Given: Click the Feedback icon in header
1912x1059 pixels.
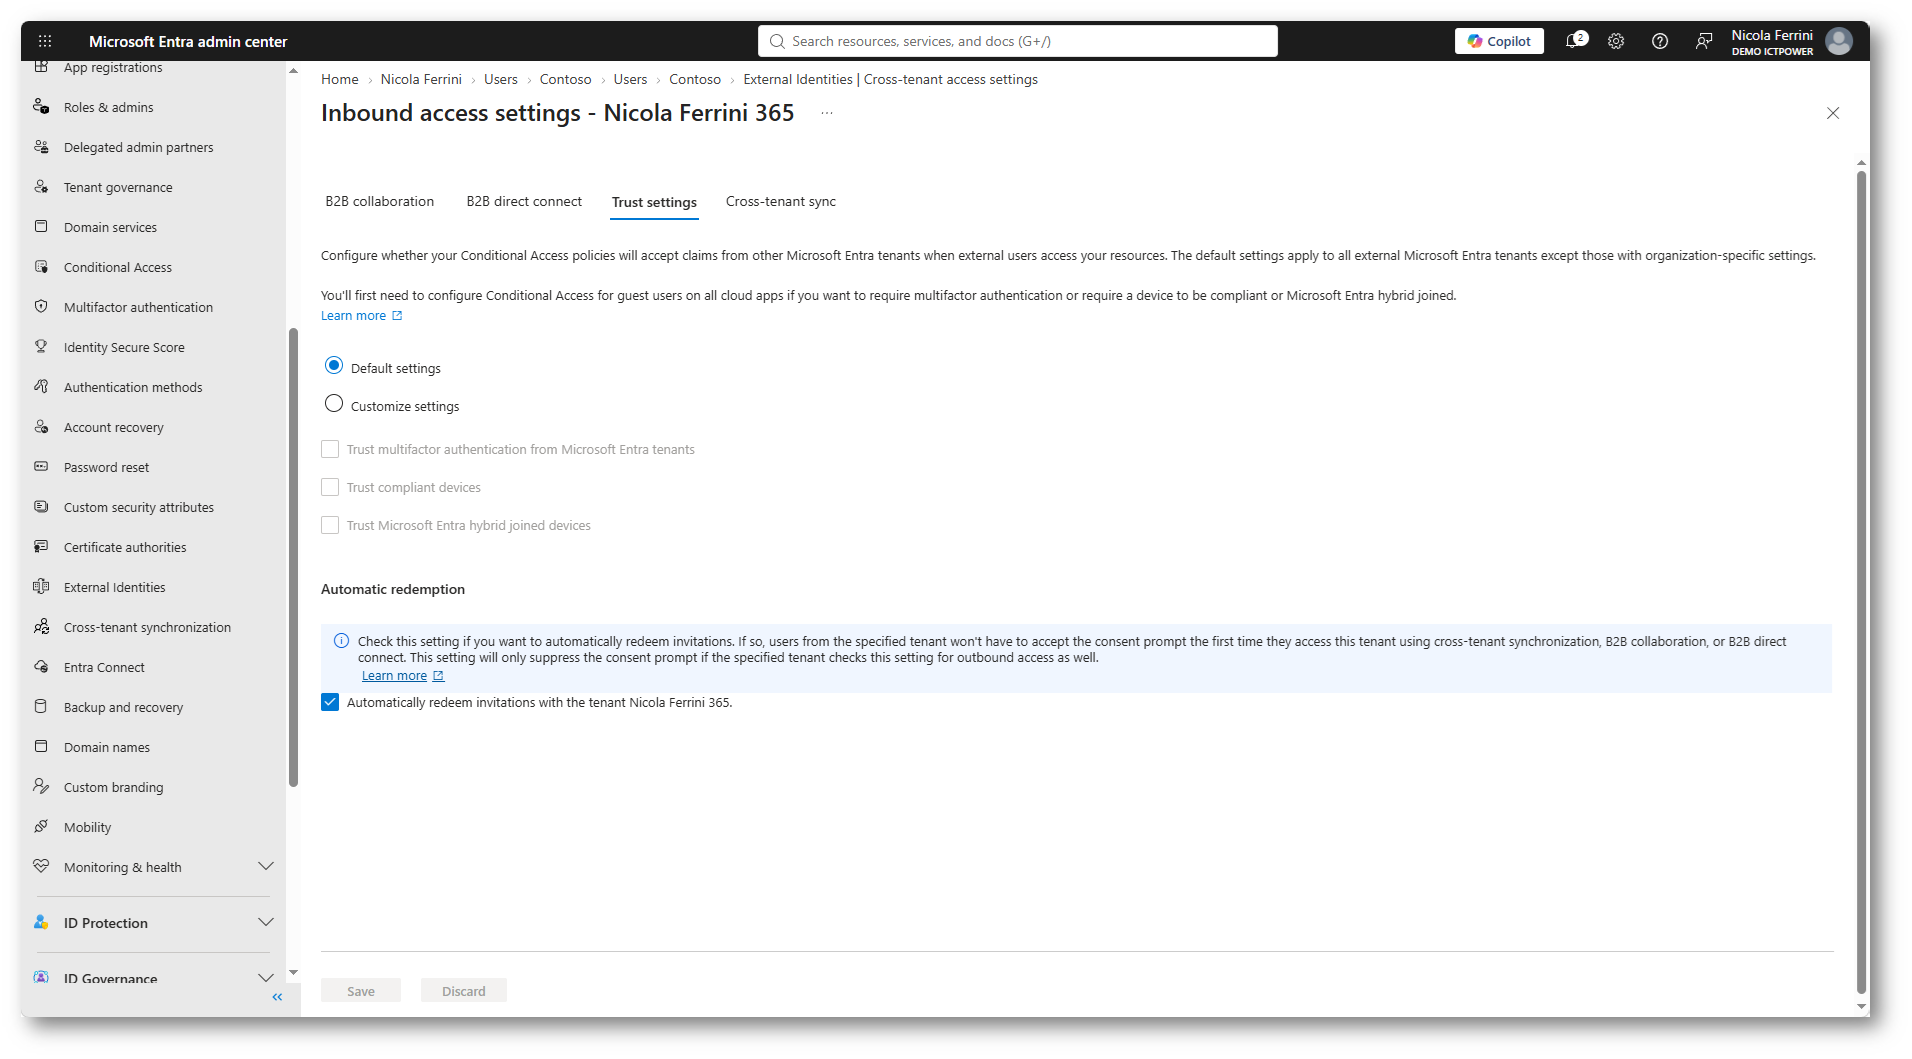Looking at the screenshot, I should 1704,41.
